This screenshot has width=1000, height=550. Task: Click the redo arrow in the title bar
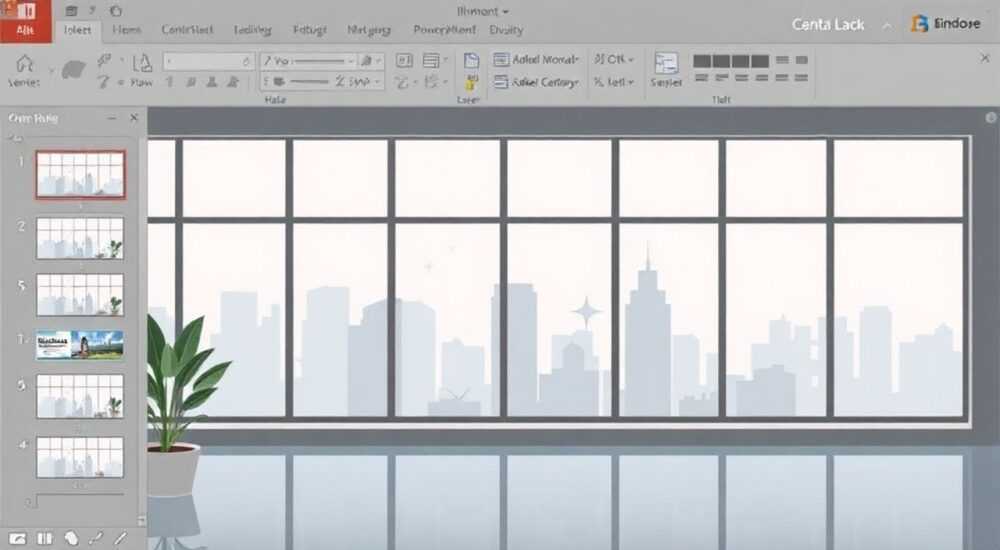115,11
